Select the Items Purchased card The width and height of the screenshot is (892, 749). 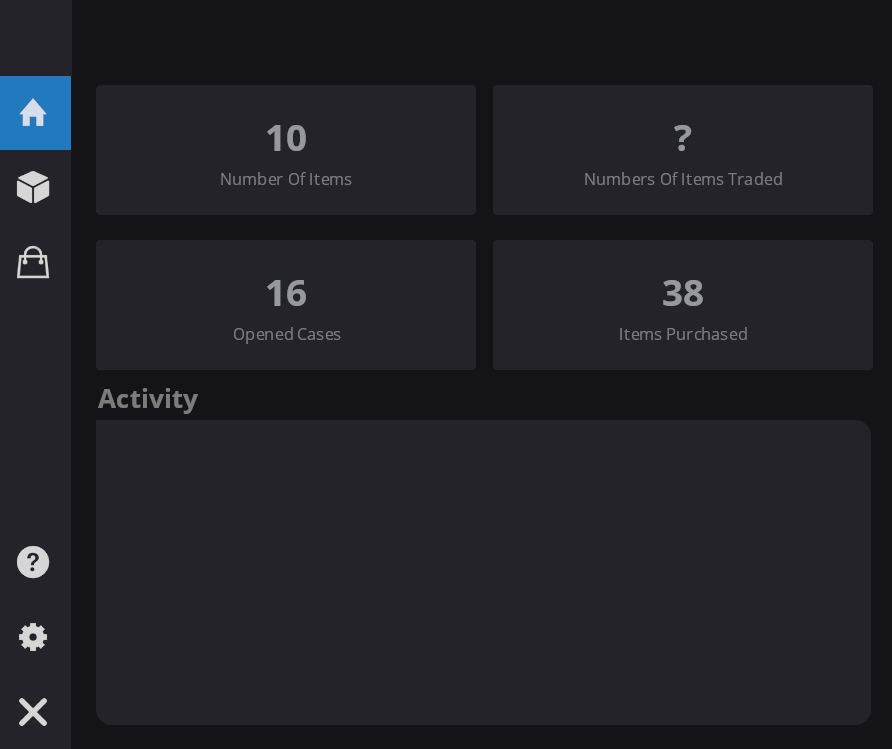click(x=683, y=305)
